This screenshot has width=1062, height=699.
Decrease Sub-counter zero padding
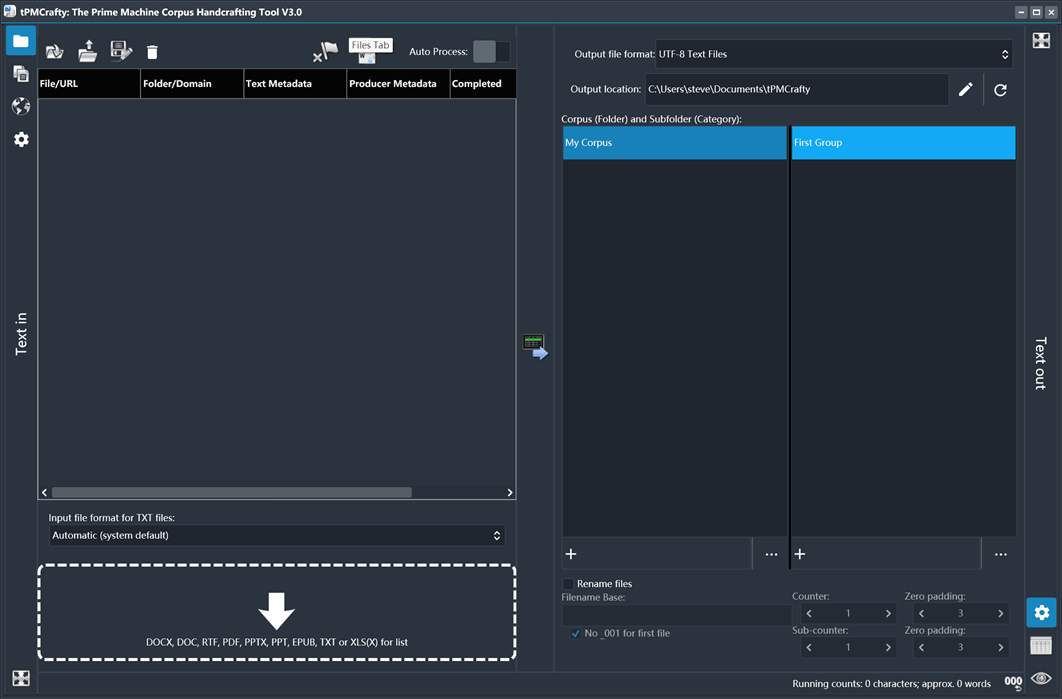point(921,648)
